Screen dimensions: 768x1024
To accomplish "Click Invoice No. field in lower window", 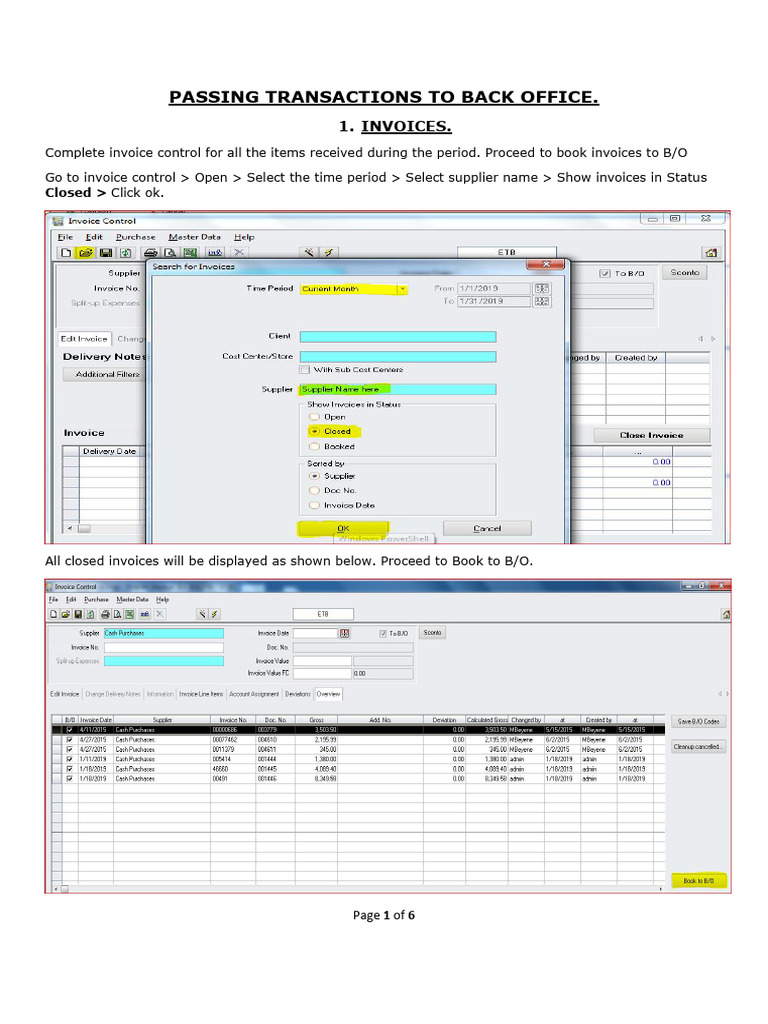I will 164,647.
